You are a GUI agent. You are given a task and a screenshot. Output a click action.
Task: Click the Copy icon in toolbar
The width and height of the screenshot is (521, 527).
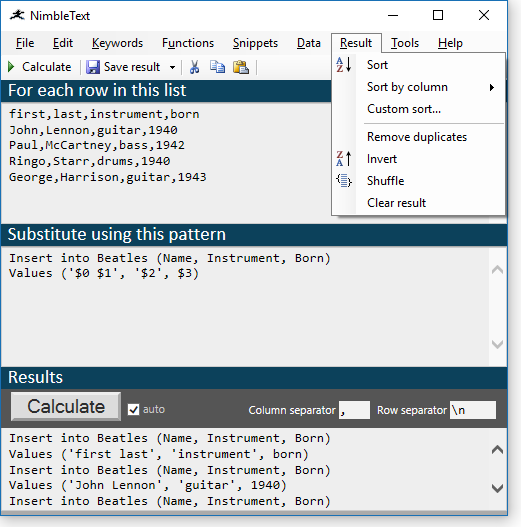tap(217, 67)
